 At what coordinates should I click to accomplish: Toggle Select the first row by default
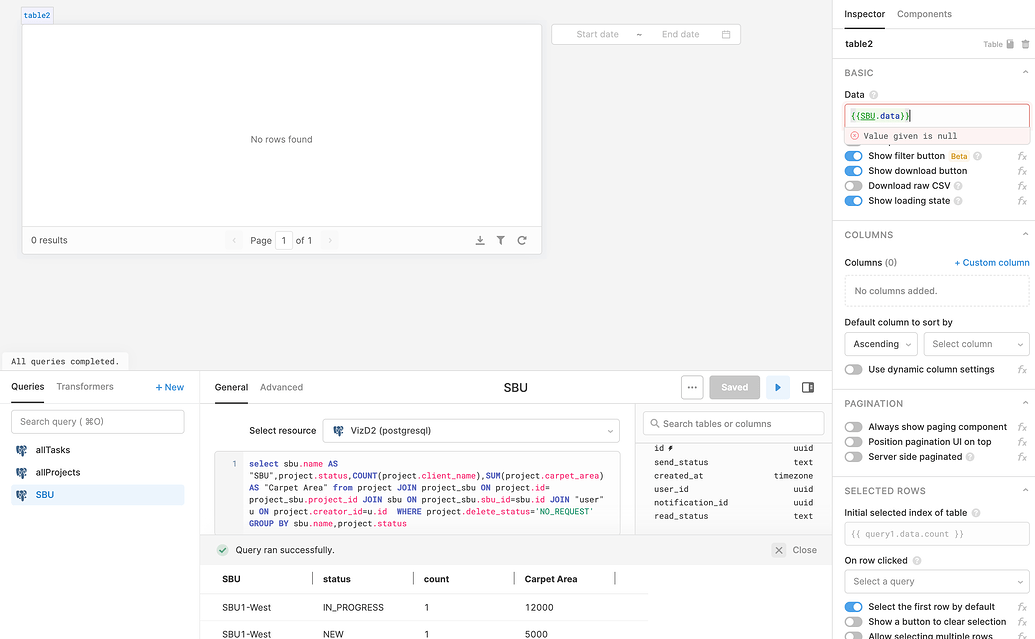(x=853, y=607)
